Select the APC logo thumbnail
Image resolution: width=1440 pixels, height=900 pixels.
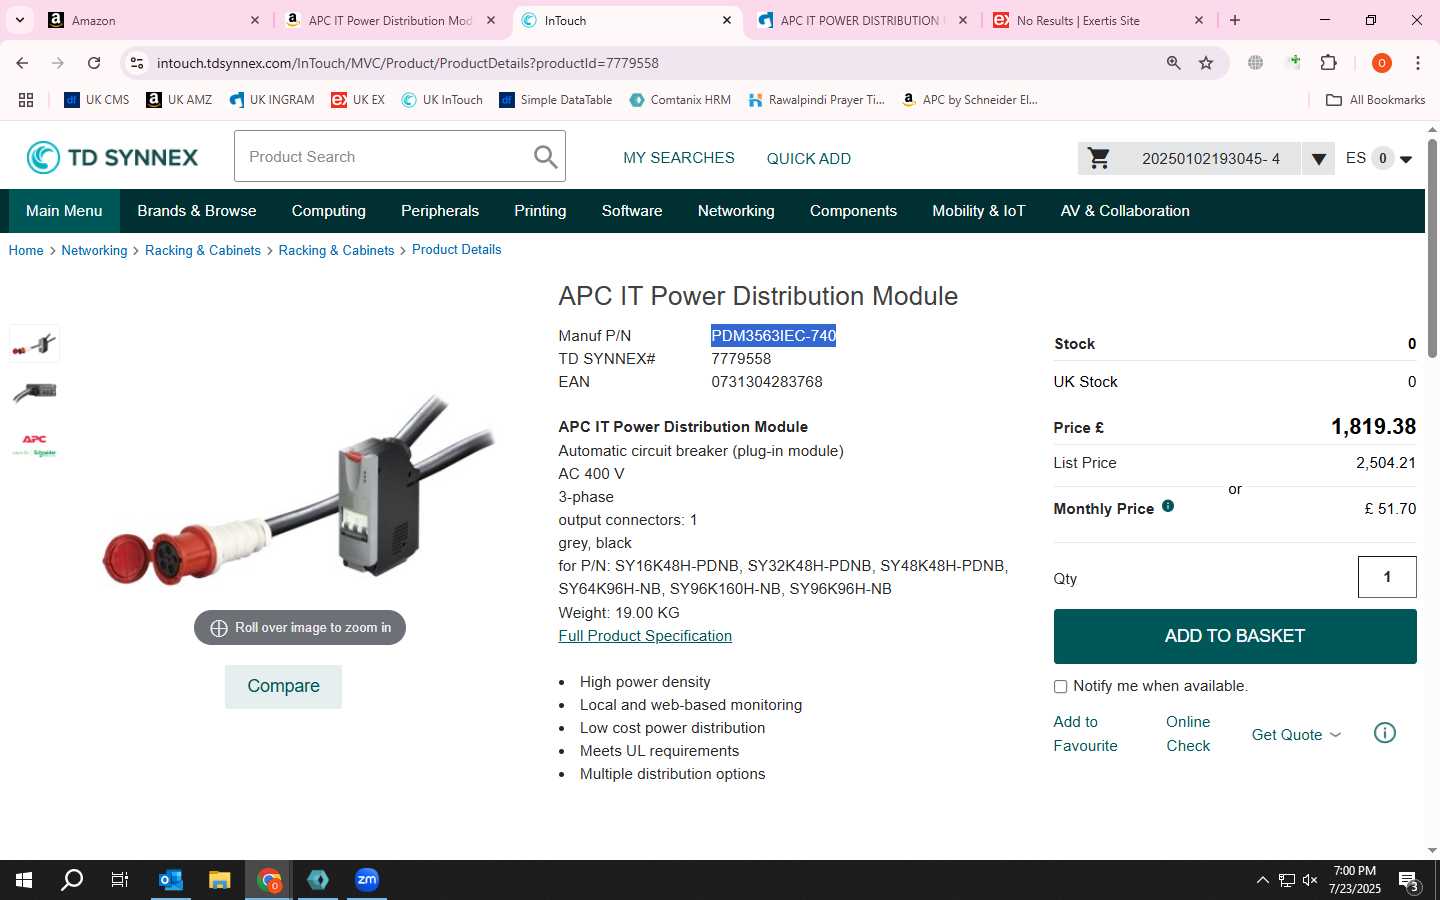(x=35, y=445)
